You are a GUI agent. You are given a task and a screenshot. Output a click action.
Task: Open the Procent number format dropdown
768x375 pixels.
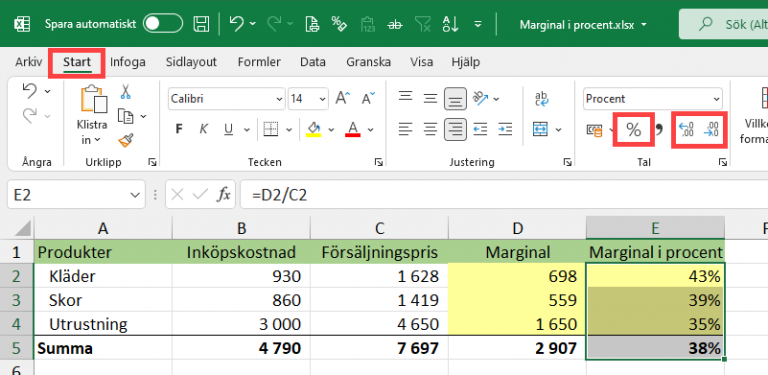point(717,99)
